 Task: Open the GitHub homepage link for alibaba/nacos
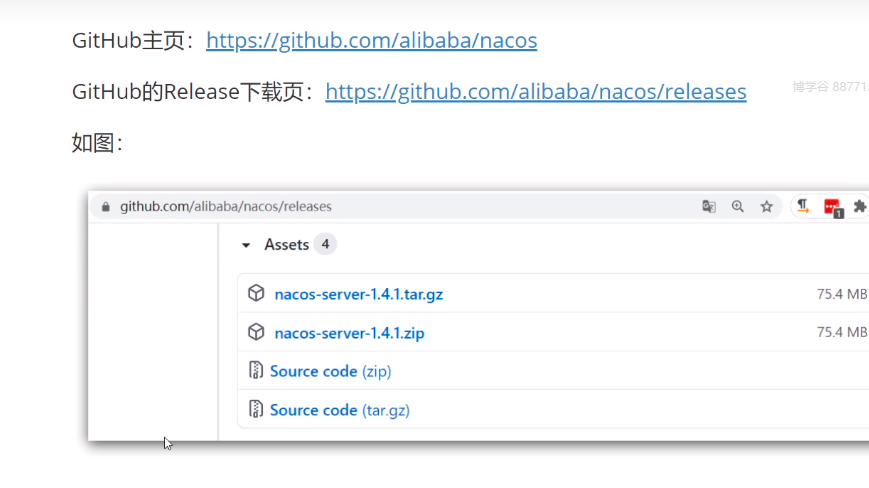[x=371, y=40]
